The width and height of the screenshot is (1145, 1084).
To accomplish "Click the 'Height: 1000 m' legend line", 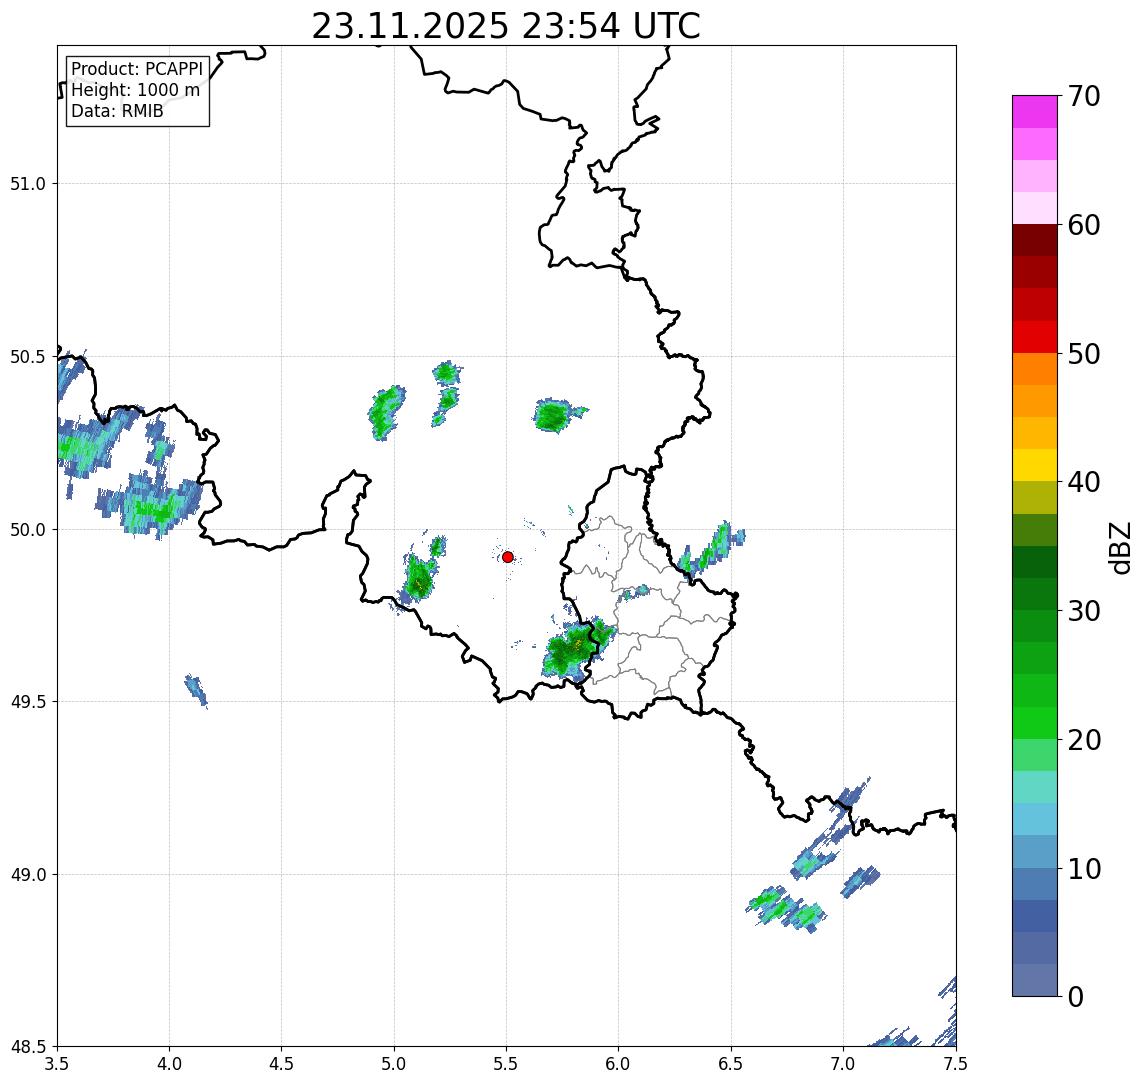I will click(x=135, y=91).
